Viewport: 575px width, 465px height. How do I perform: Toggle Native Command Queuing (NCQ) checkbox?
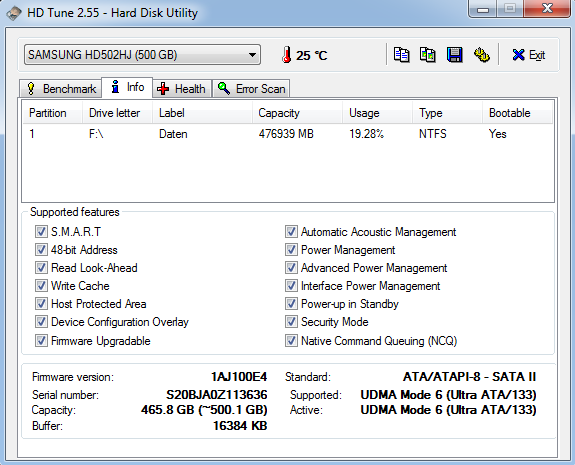[291, 341]
